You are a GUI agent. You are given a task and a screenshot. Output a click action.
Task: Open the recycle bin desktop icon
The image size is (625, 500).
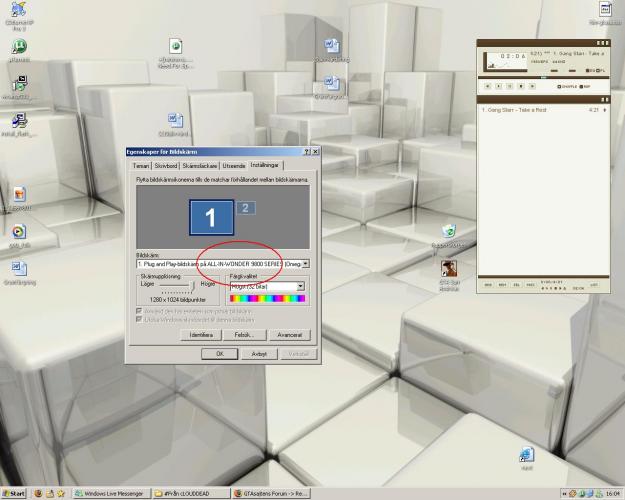[x=449, y=231]
